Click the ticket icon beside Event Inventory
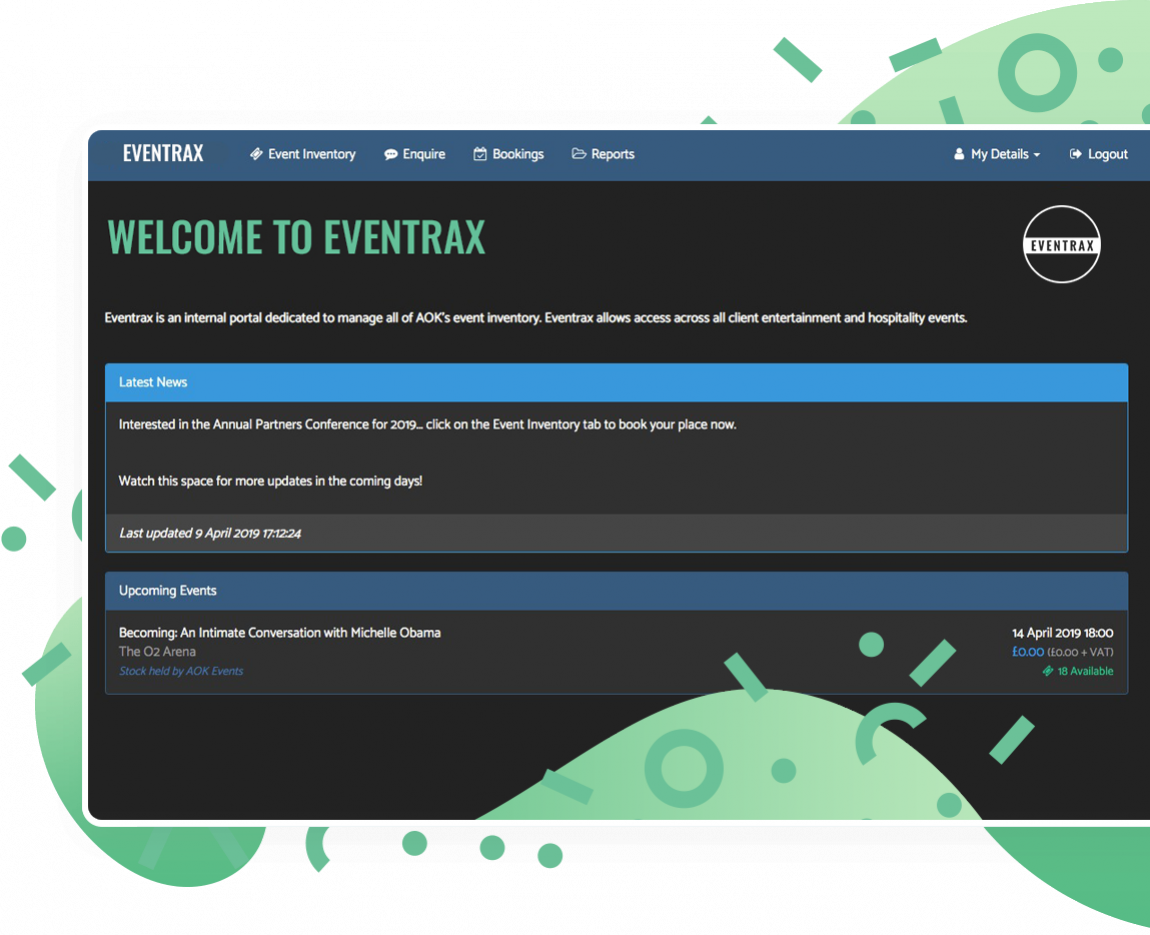This screenshot has height=935, width=1150. pyautogui.click(x=256, y=154)
